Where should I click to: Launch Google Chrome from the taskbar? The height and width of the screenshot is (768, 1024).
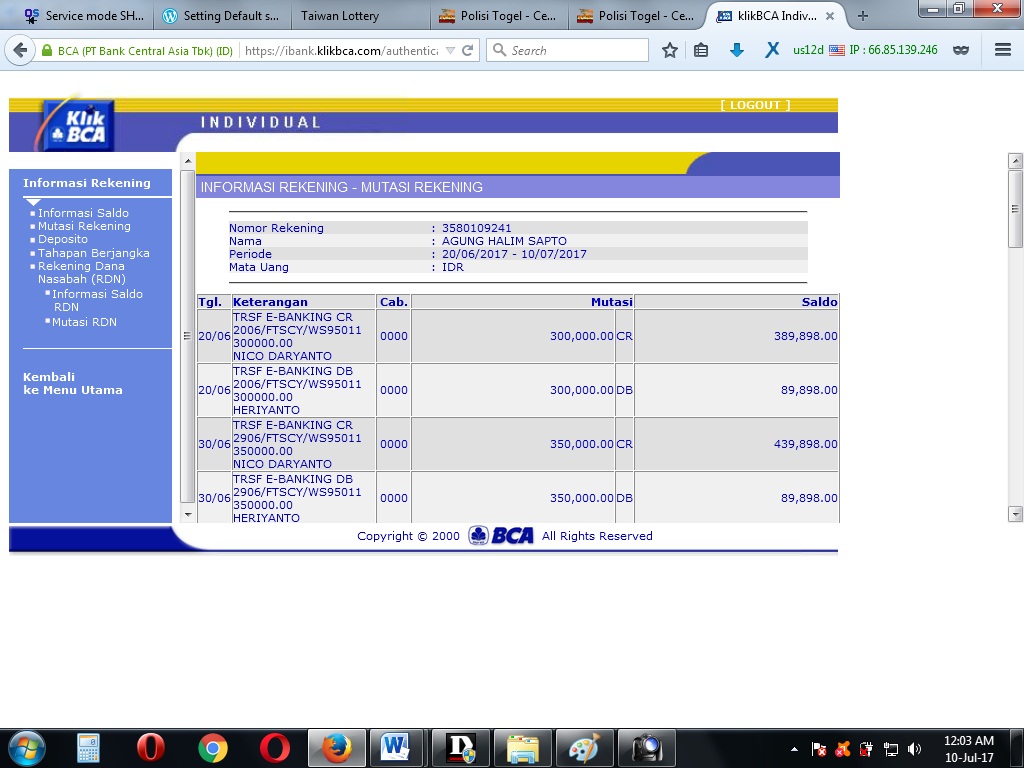point(212,747)
